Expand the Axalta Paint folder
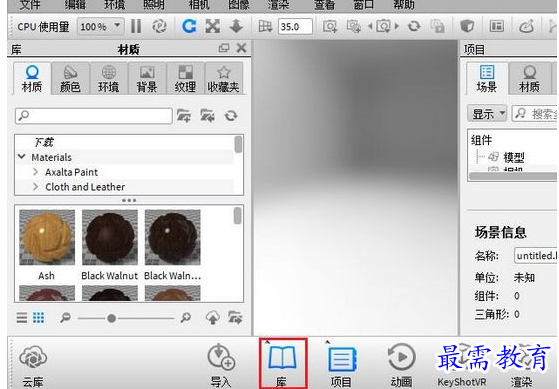Screen dimensions: 559x389 point(35,172)
